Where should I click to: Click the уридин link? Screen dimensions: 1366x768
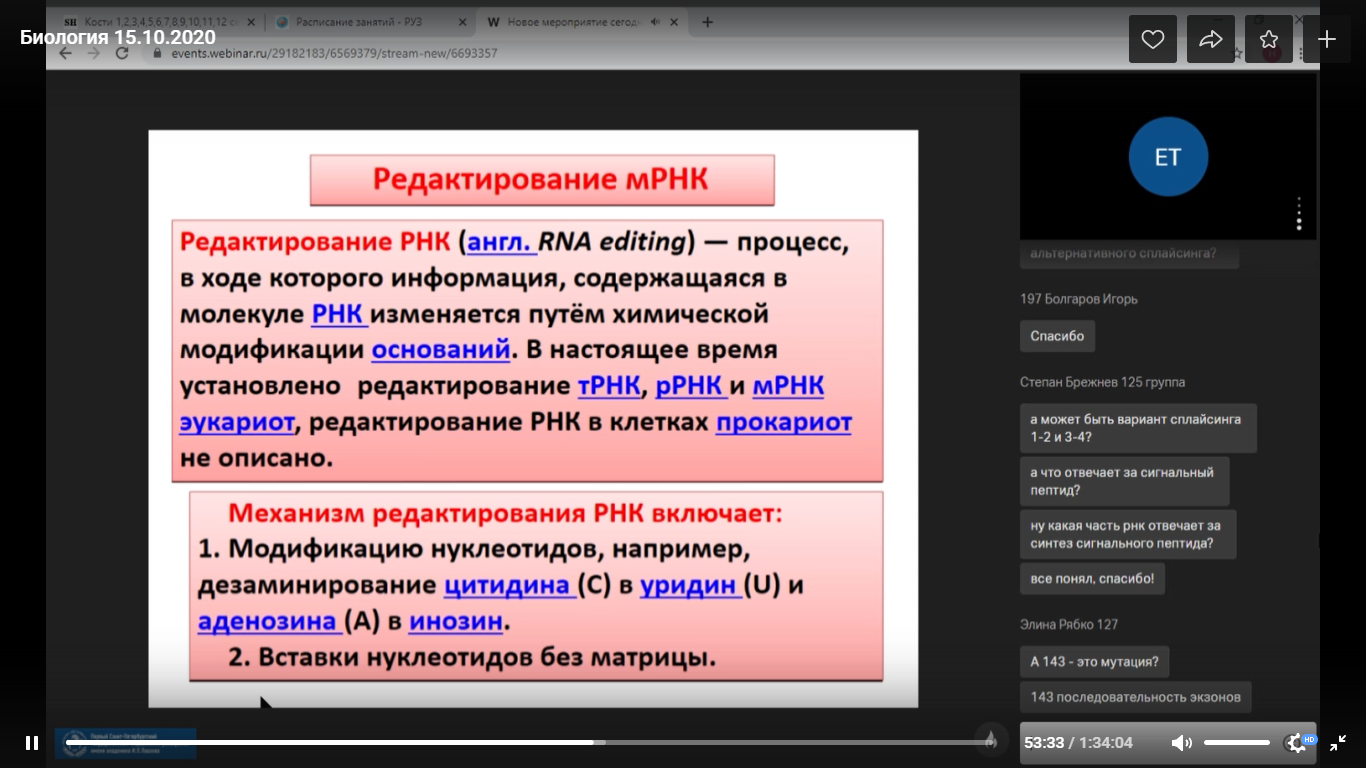[x=691, y=586]
